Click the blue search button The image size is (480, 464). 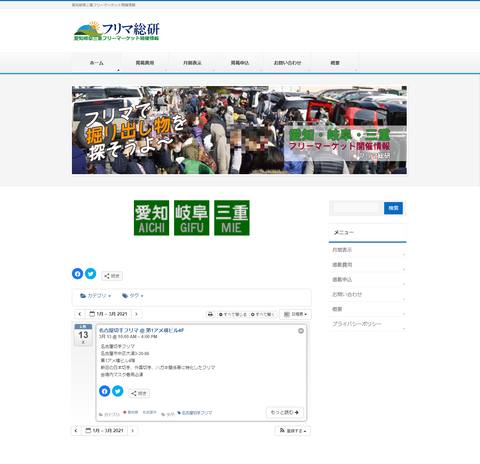point(393,208)
